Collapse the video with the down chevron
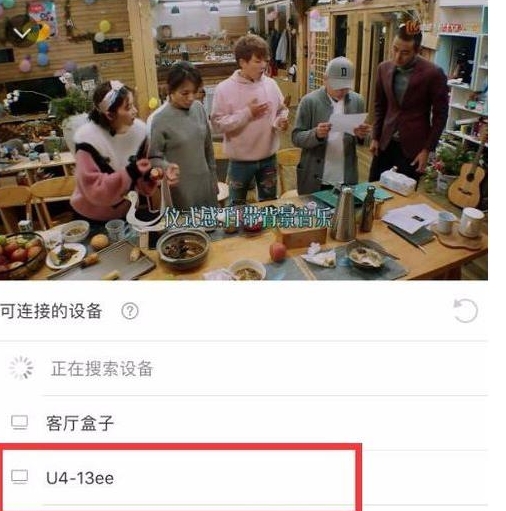Viewport: 506px width, 511px height. (22, 33)
